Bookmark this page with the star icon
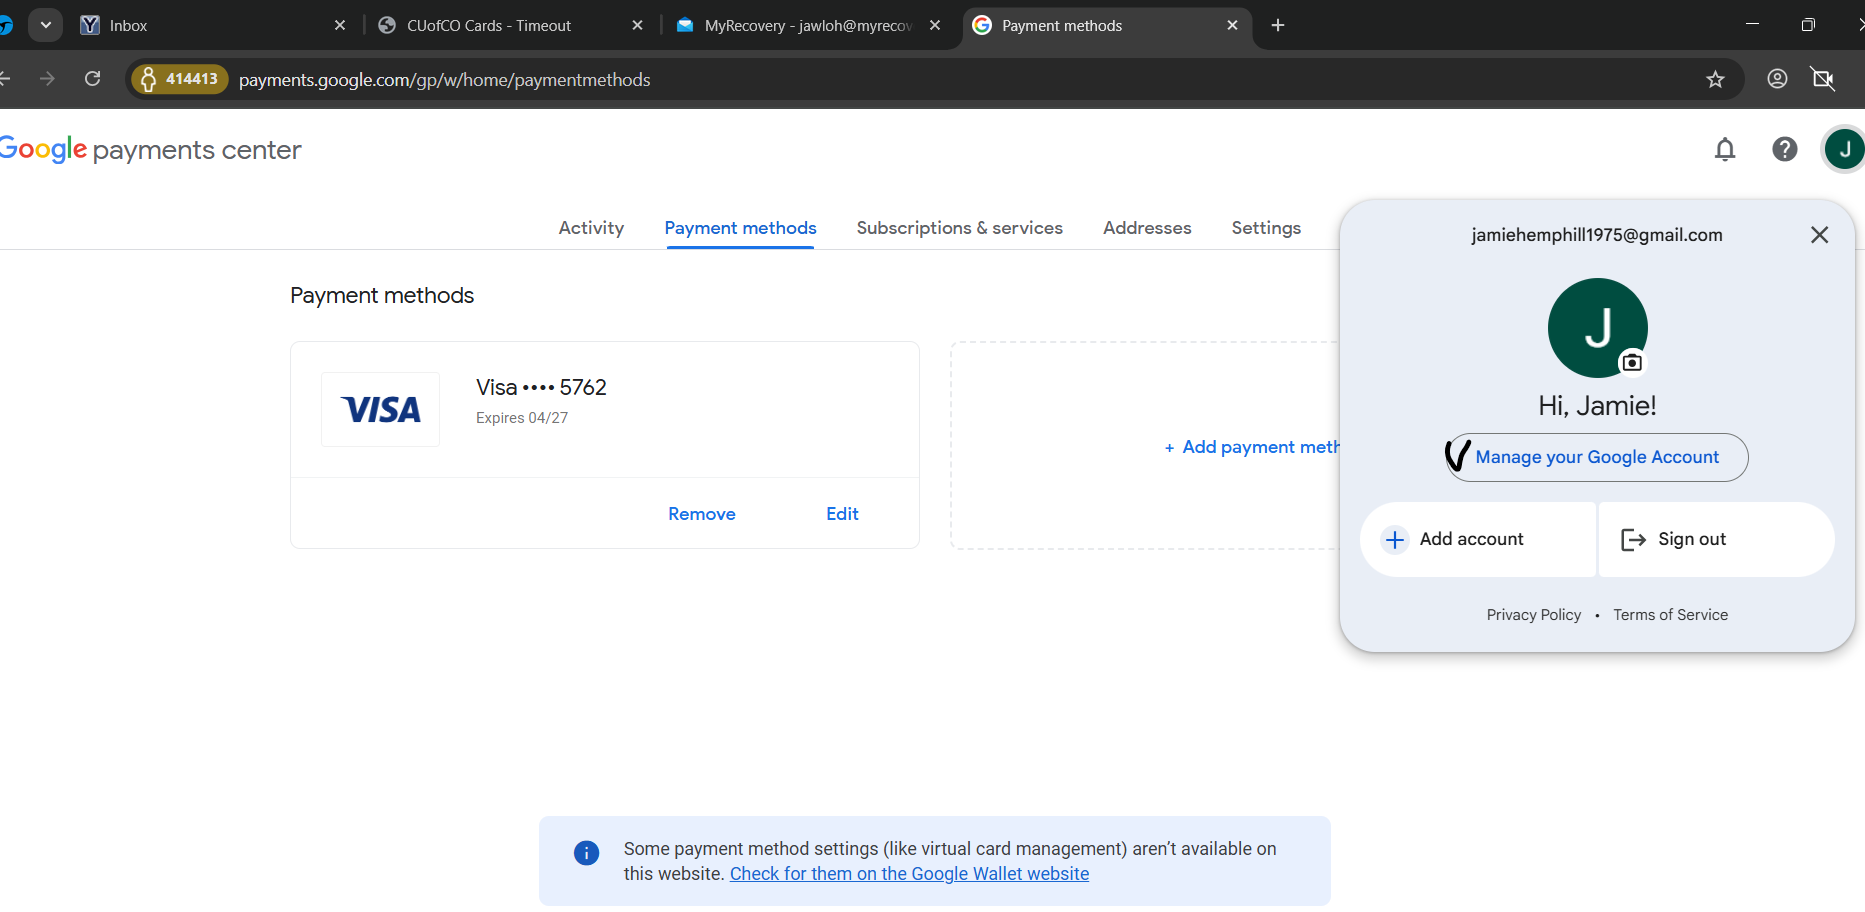Screen dimensions: 1865x912 click(x=1716, y=80)
